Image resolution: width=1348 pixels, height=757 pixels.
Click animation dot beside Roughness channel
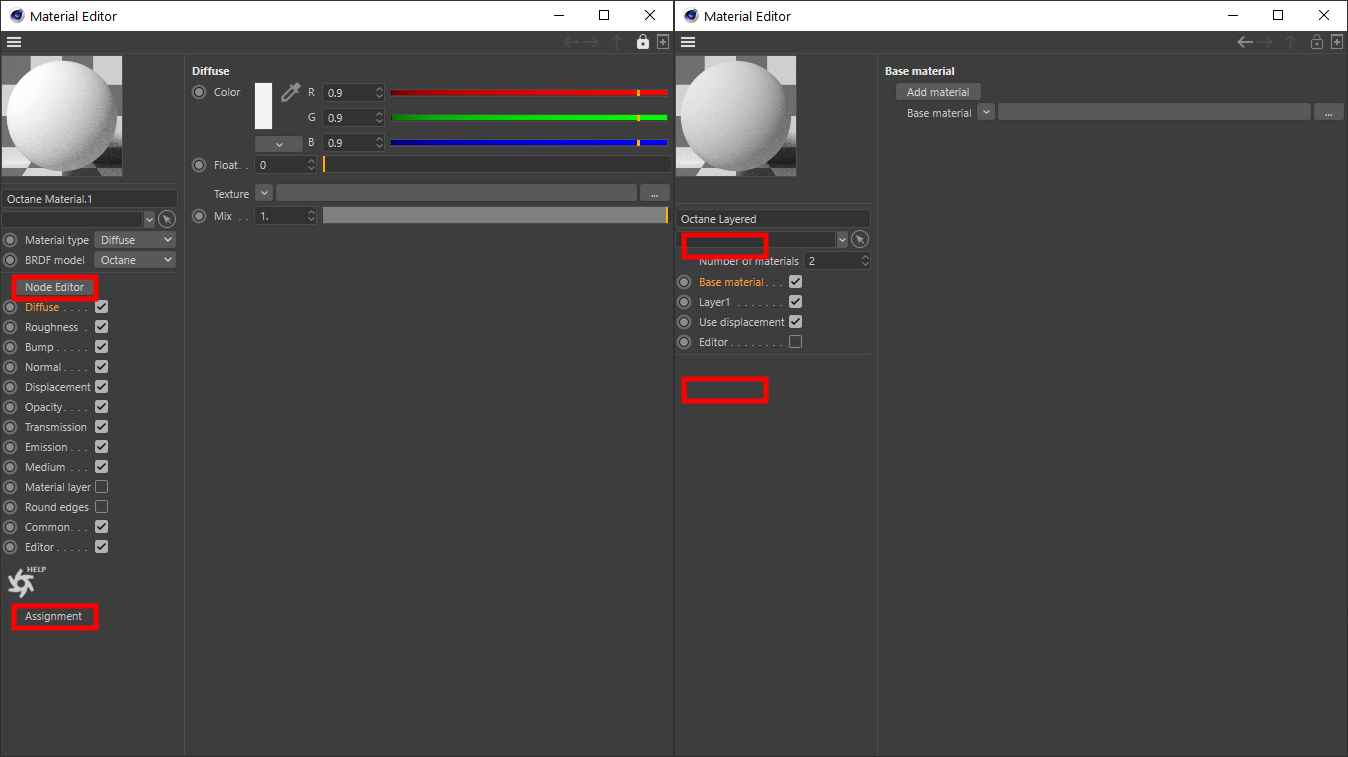[x=10, y=327]
